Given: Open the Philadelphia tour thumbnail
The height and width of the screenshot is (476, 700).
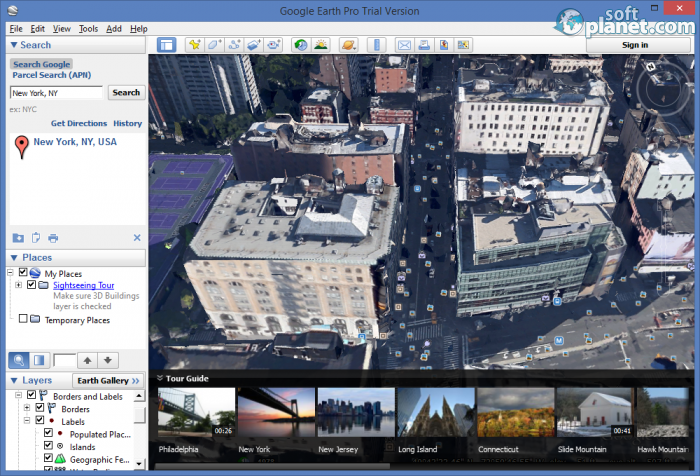Looking at the screenshot, I should coord(196,412).
